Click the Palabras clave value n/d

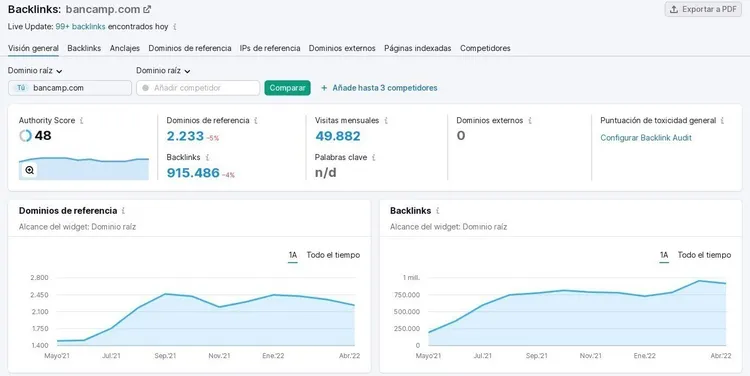point(326,173)
